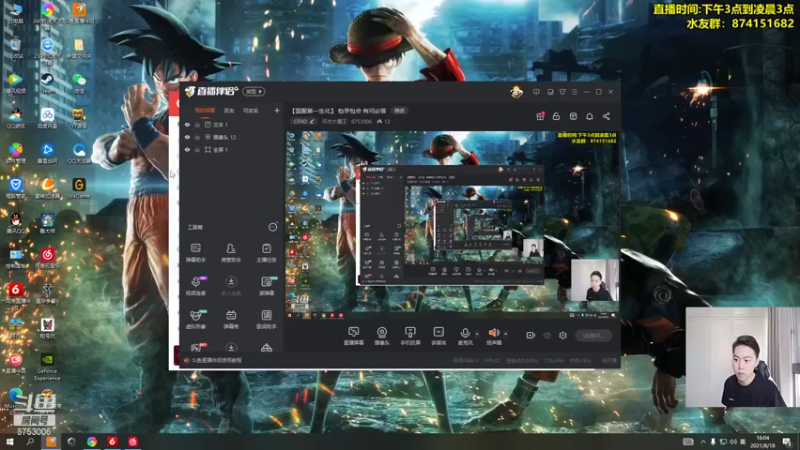Select the first orange scene tab
The image size is (800, 450).
205,110
